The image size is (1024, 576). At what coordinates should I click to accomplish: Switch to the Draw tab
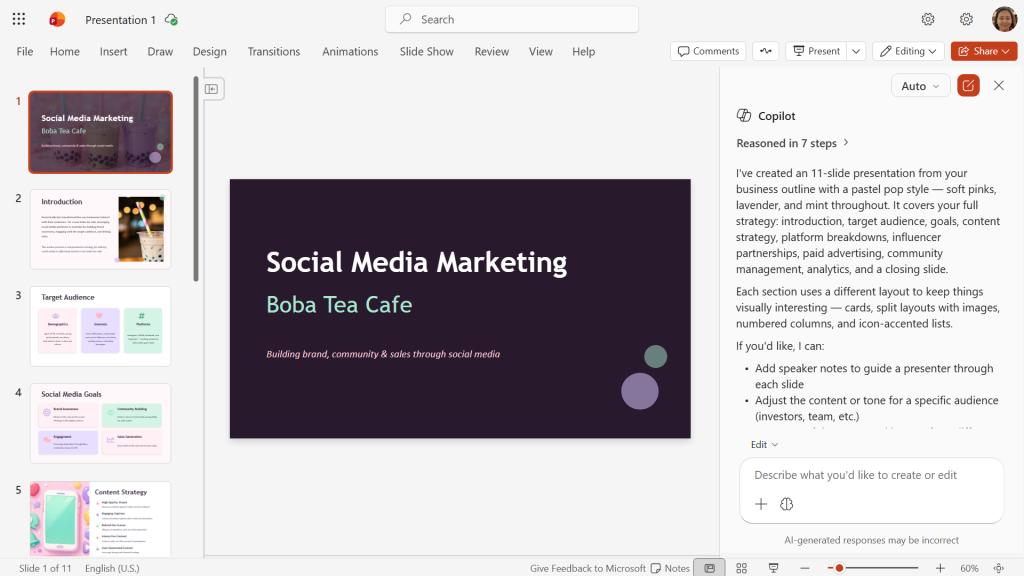pos(160,51)
